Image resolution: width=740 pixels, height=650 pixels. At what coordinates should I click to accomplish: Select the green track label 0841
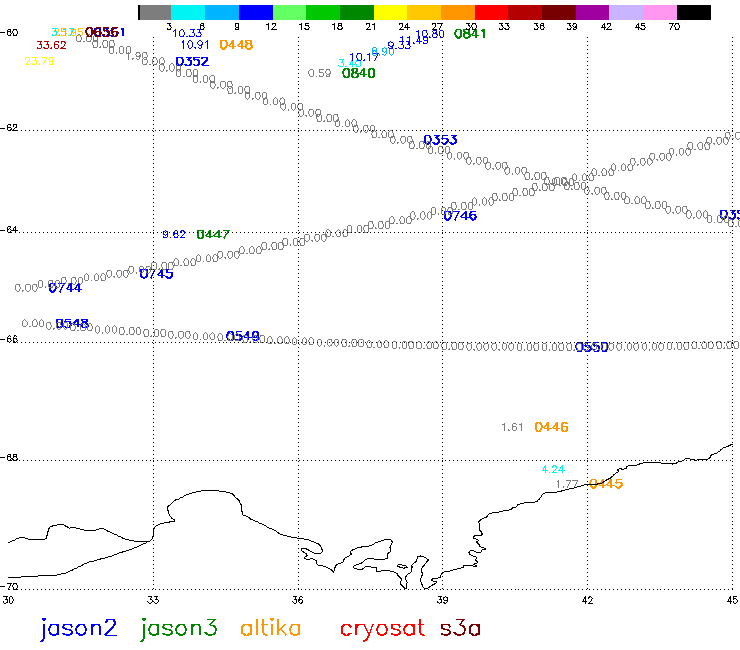(x=470, y=34)
